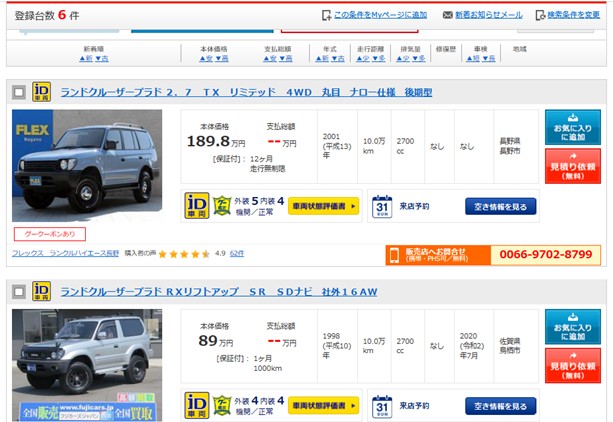Viewport: 613px width, 422px height.
Task: Click the phone icon in the orange inquiry banner
Action: pos(394,255)
